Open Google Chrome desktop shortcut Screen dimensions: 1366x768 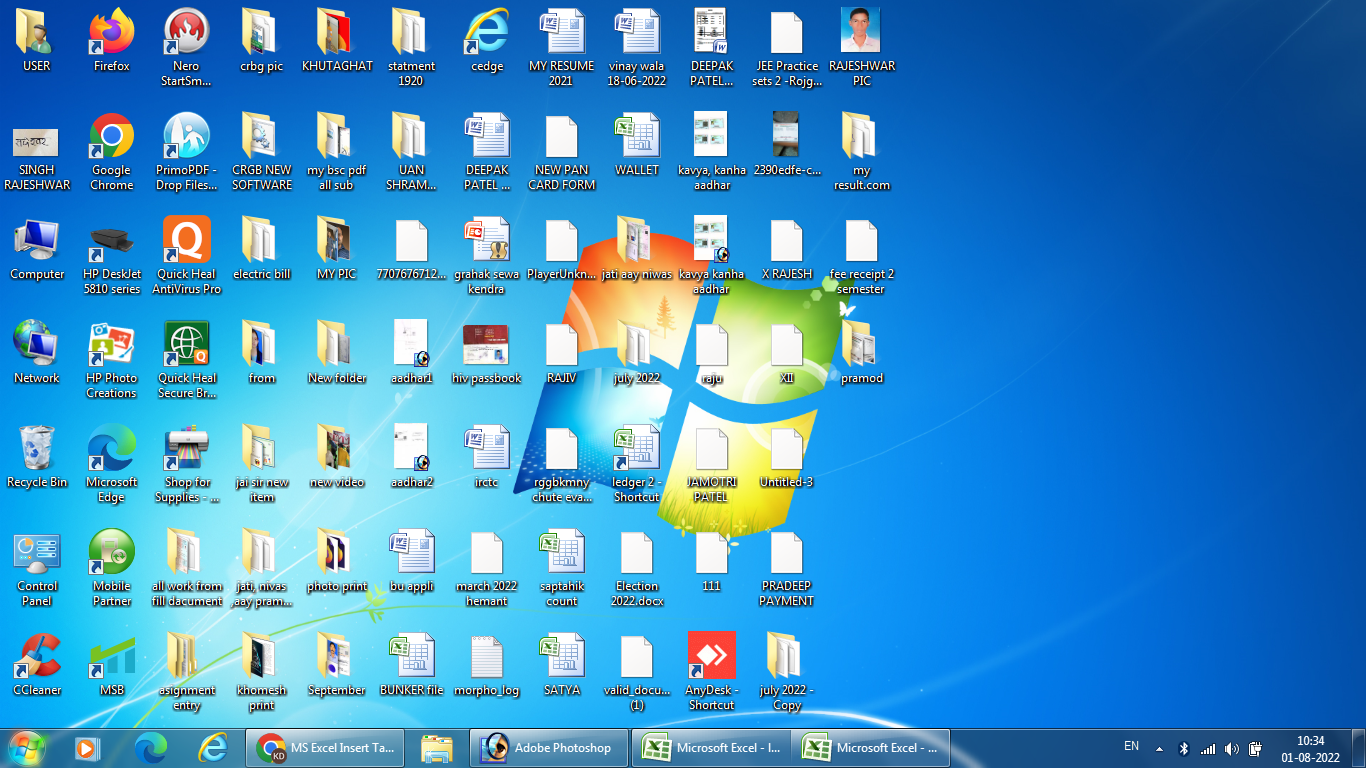(112, 152)
